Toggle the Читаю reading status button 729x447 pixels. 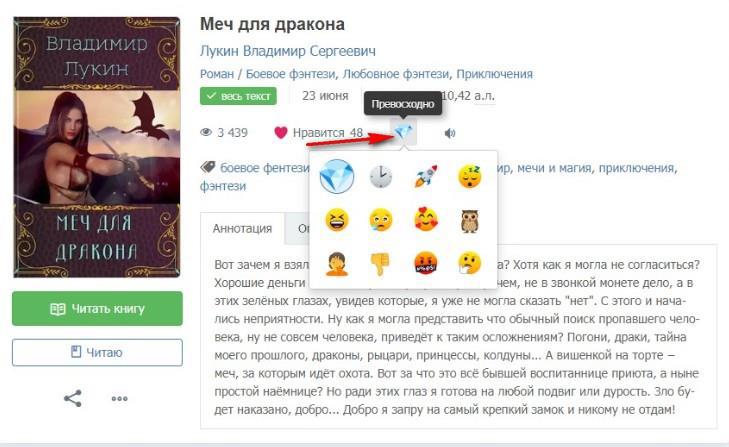coord(97,353)
